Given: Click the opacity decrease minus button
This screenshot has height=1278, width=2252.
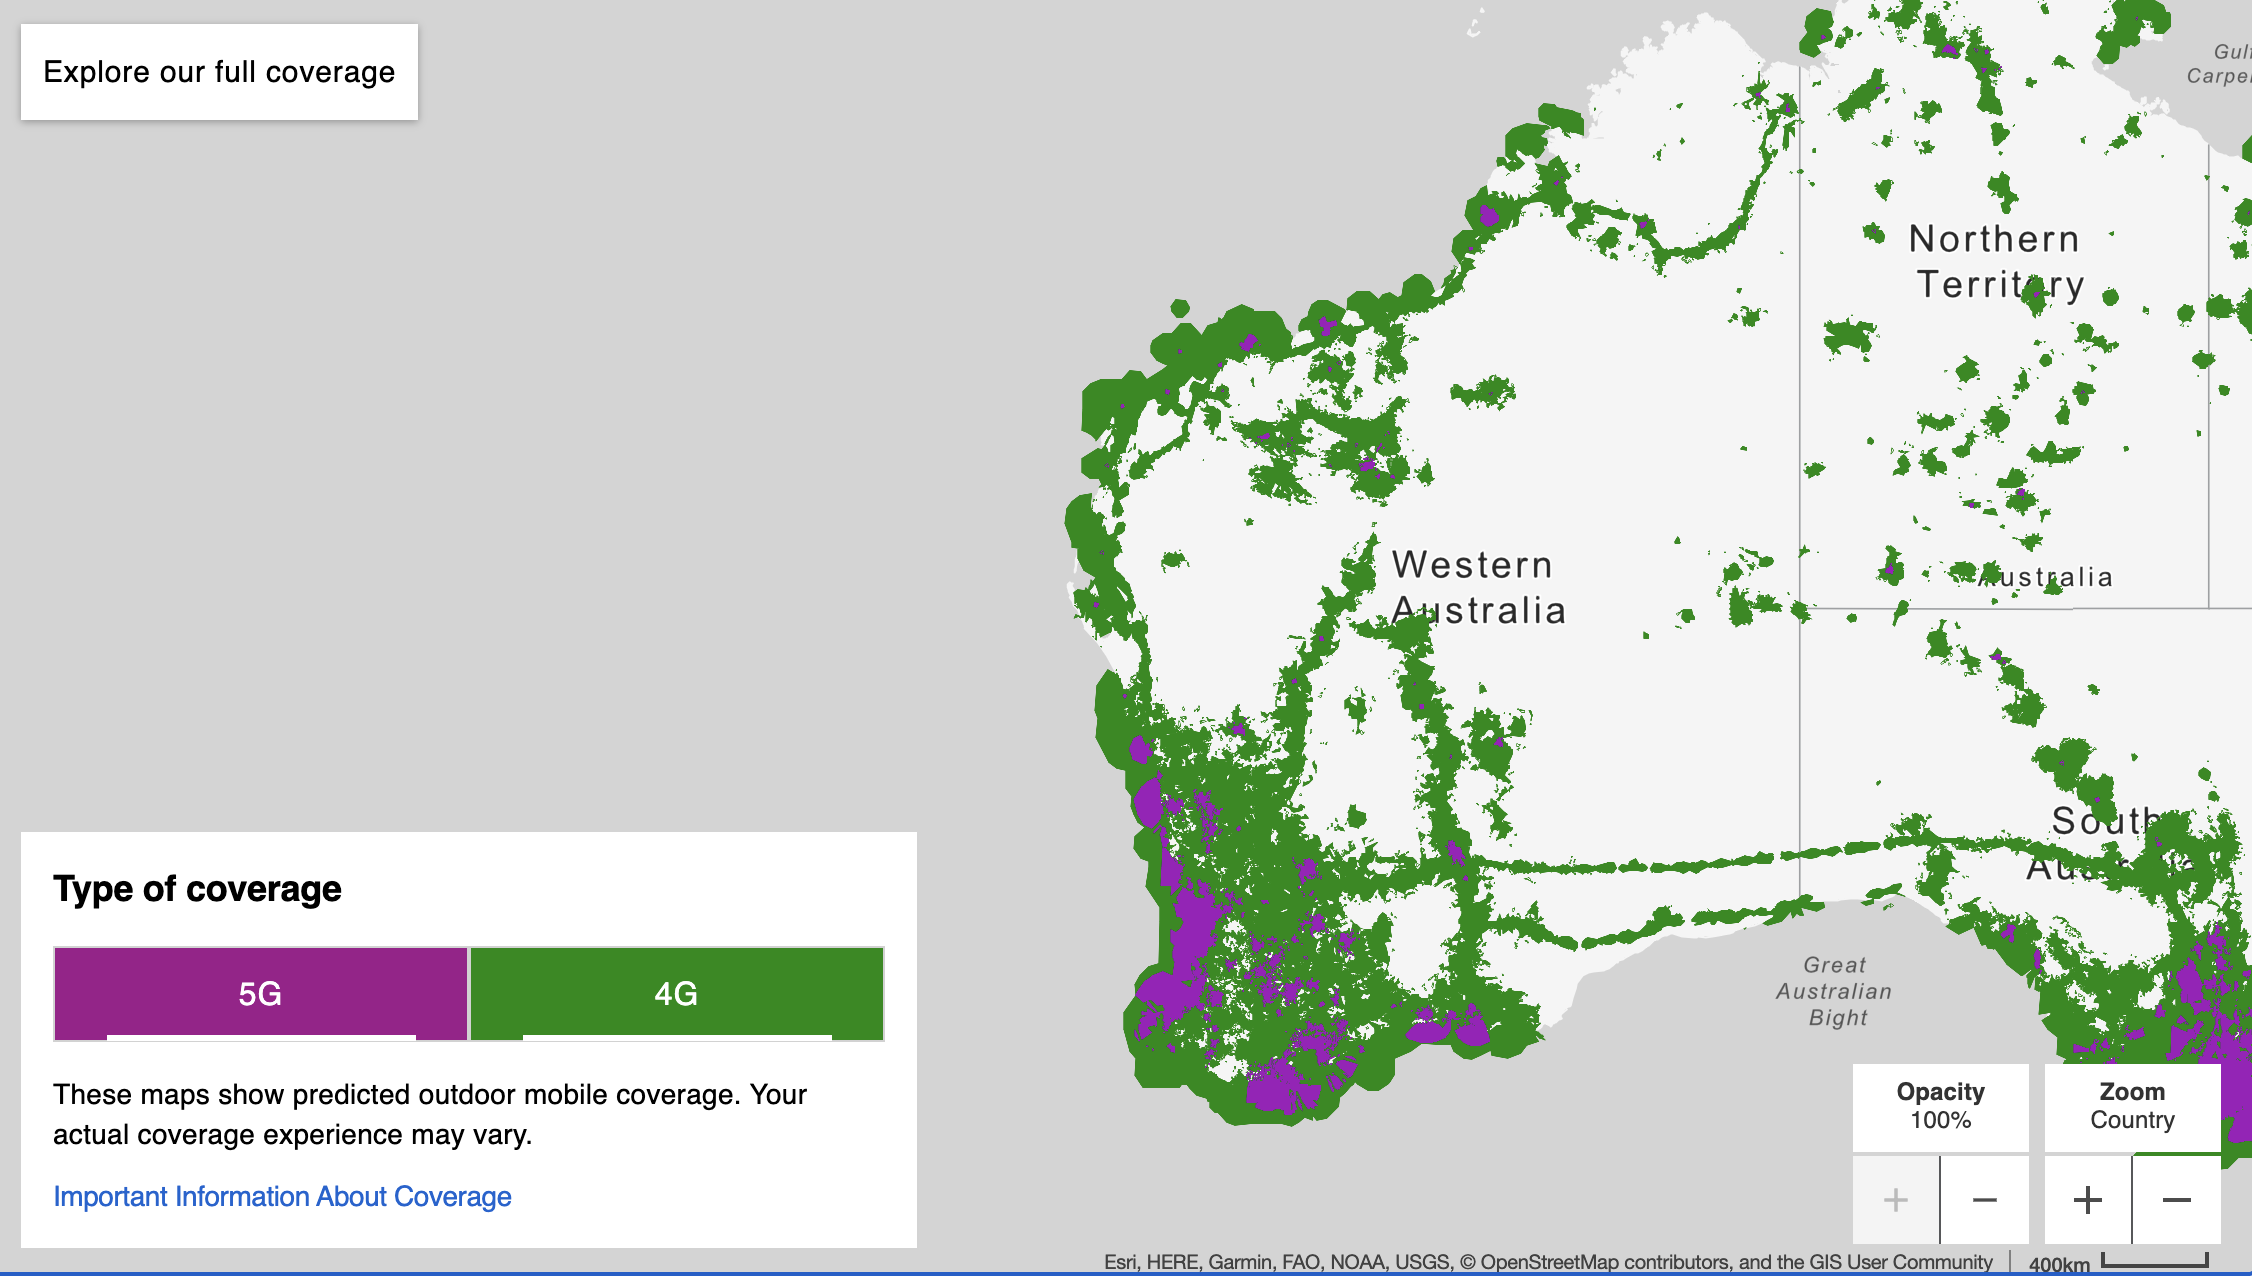Looking at the screenshot, I should [x=1985, y=1199].
